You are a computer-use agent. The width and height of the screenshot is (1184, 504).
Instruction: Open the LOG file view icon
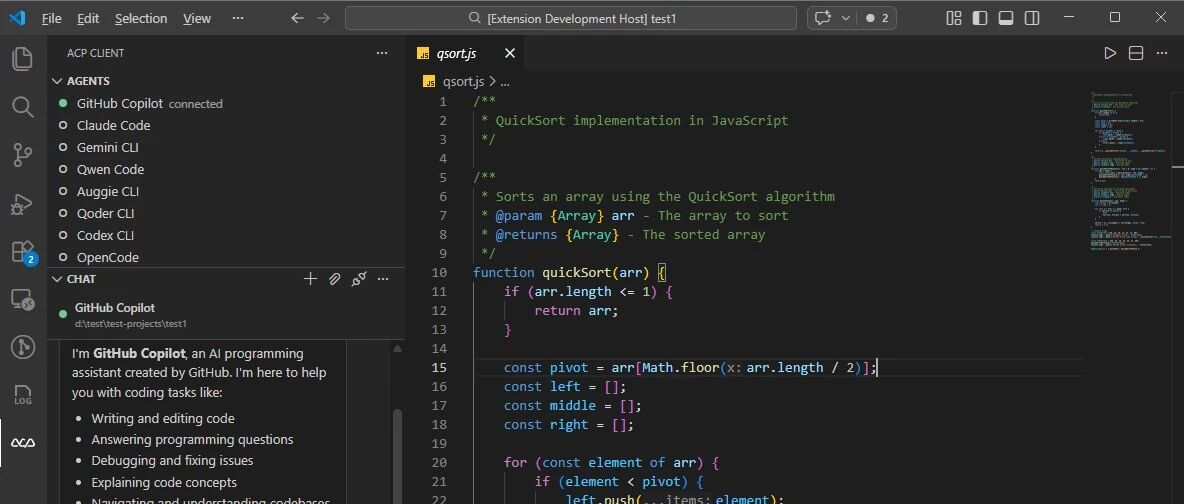tap(23, 395)
